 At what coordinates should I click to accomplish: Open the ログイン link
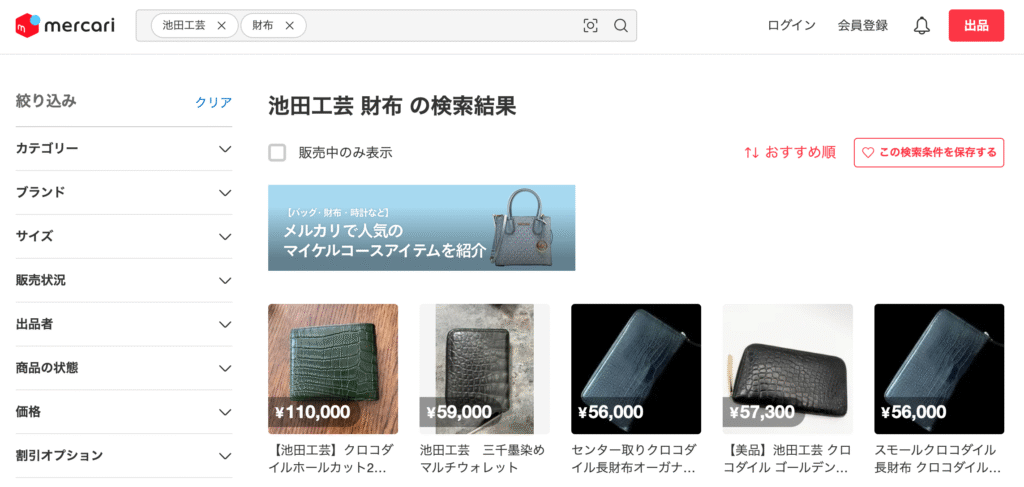tap(792, 25)
